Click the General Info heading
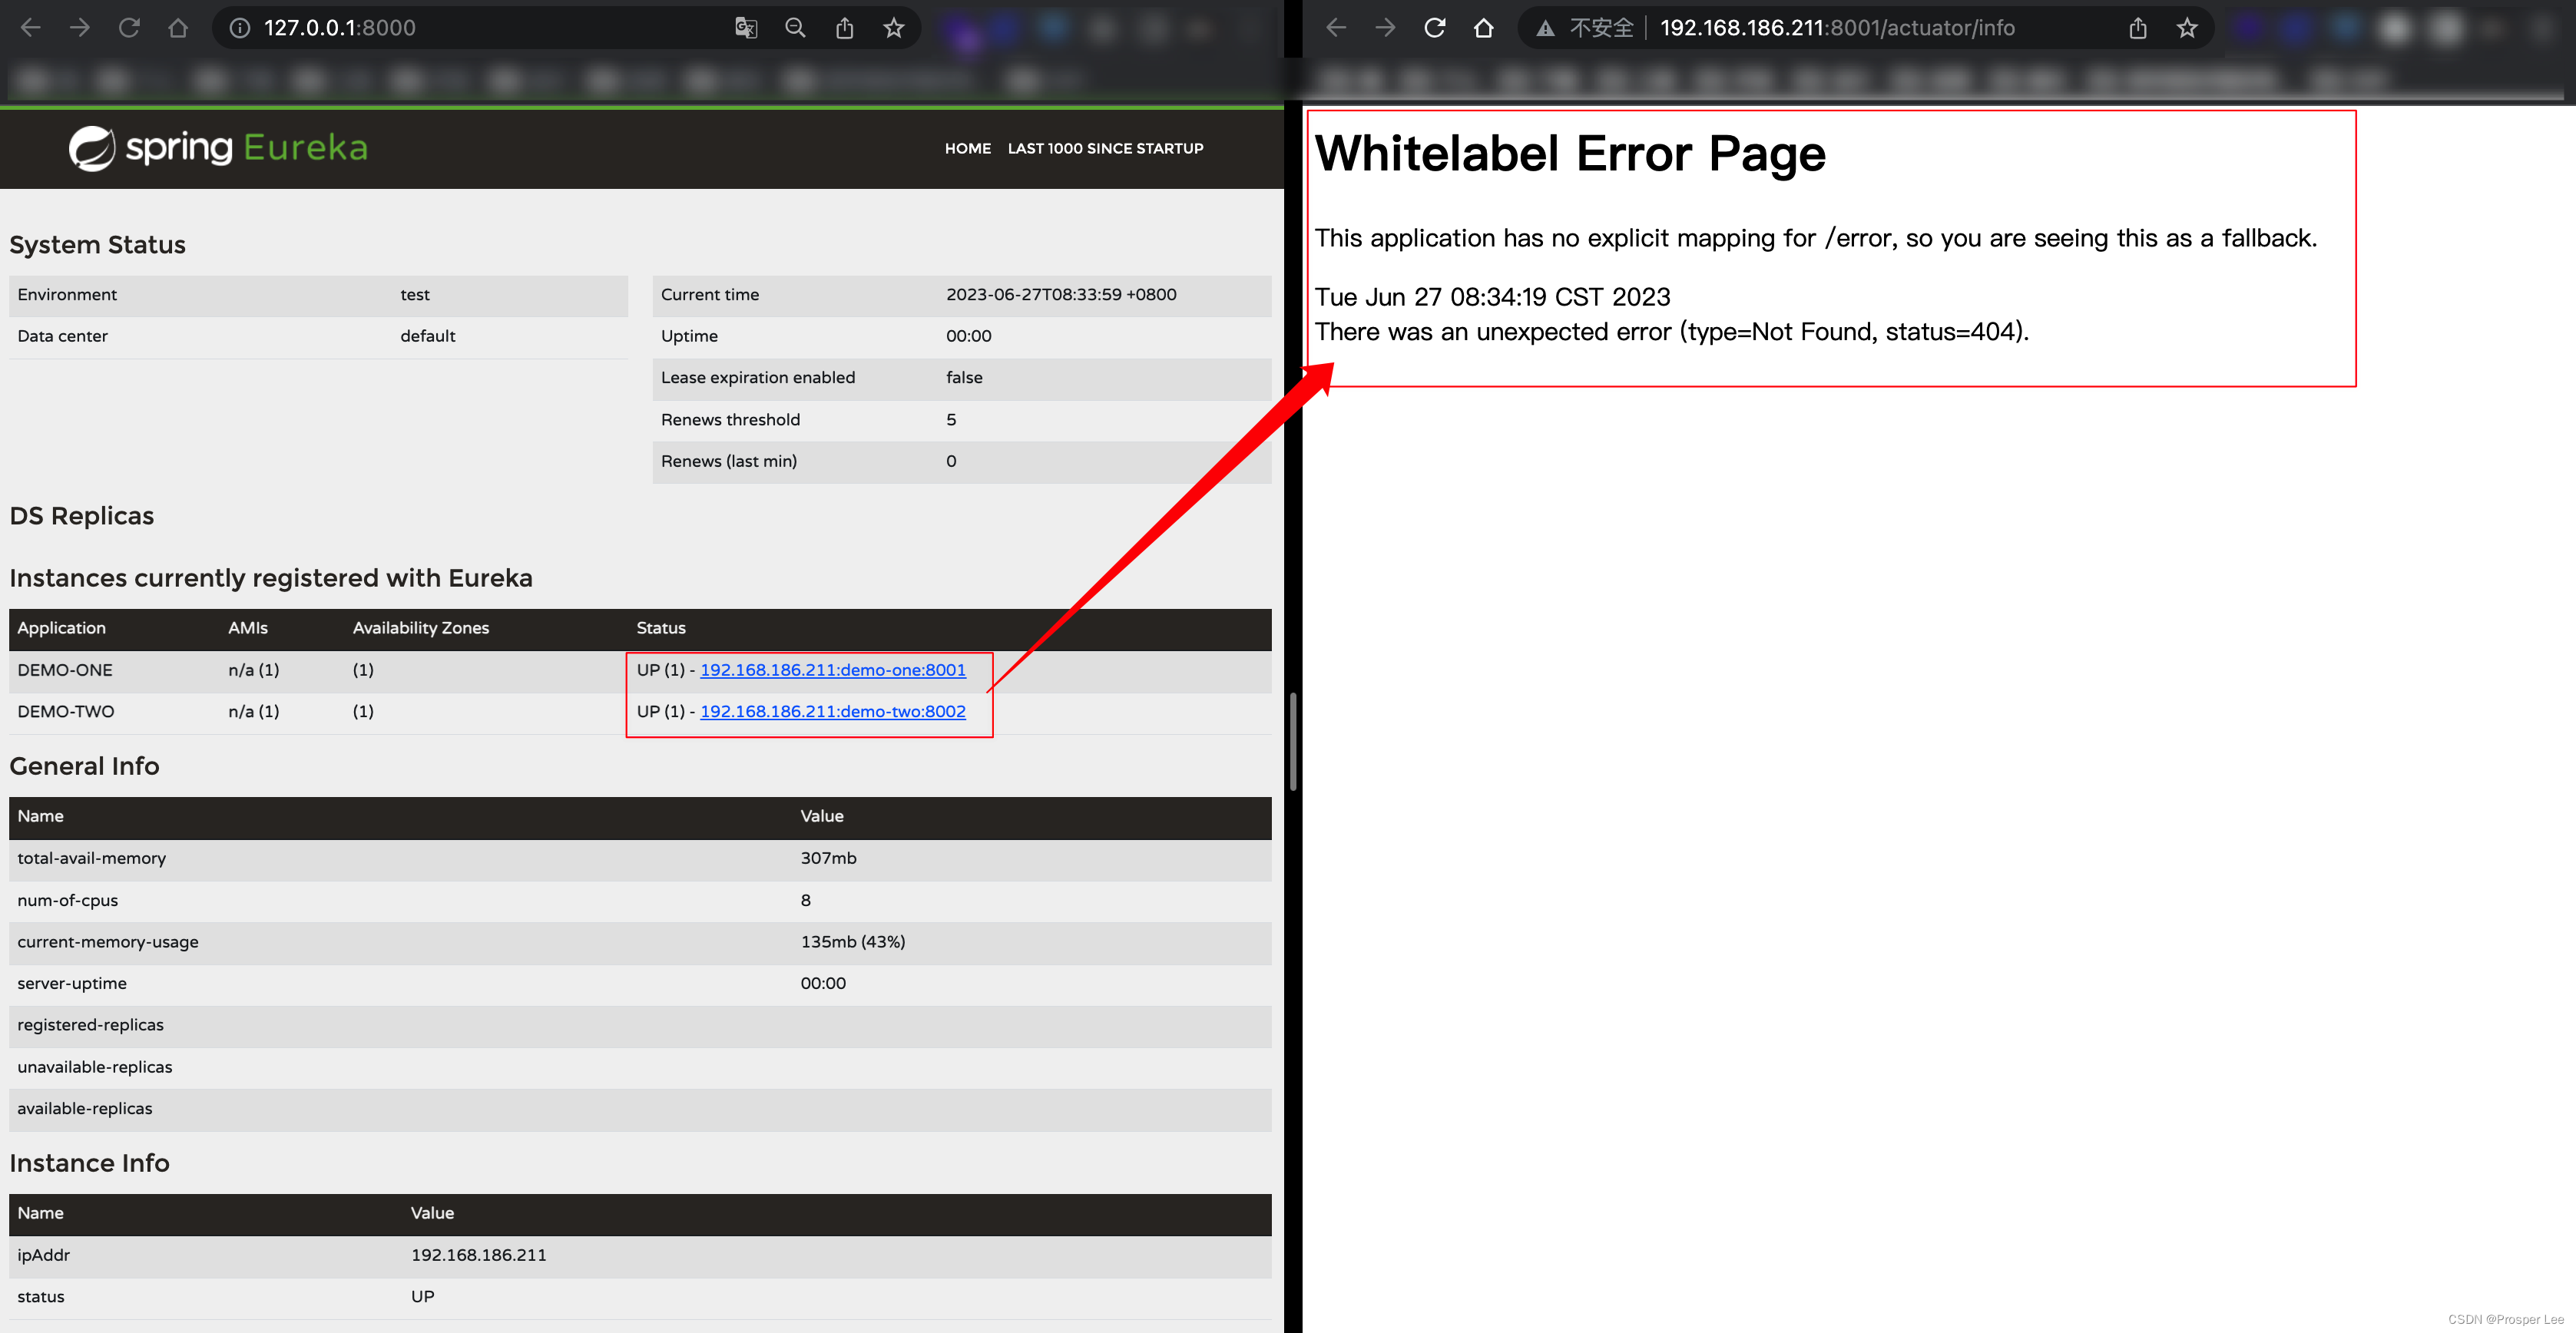This screenshot has width=2576, height=1333. click(84, 766)
